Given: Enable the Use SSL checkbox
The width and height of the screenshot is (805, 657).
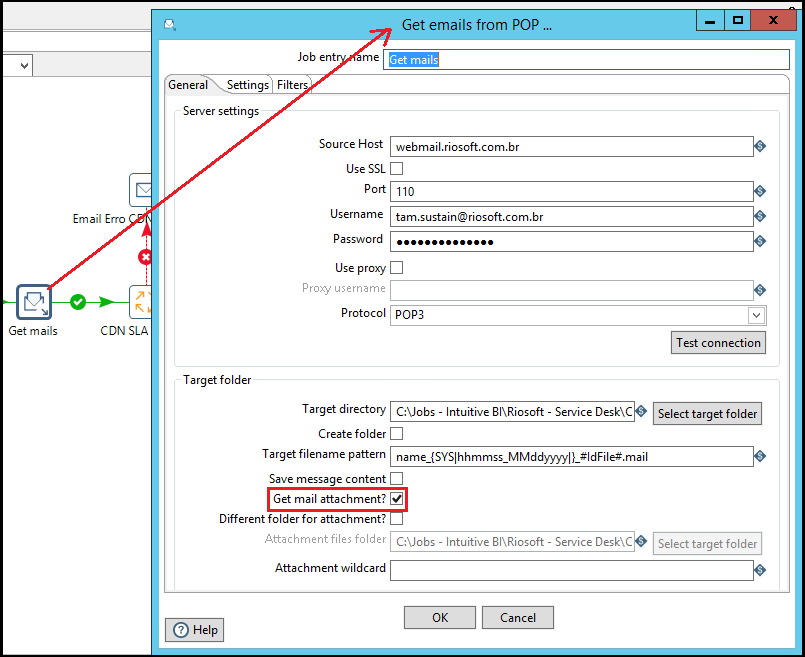Looking at the screenshot, I should coord(396,169).
